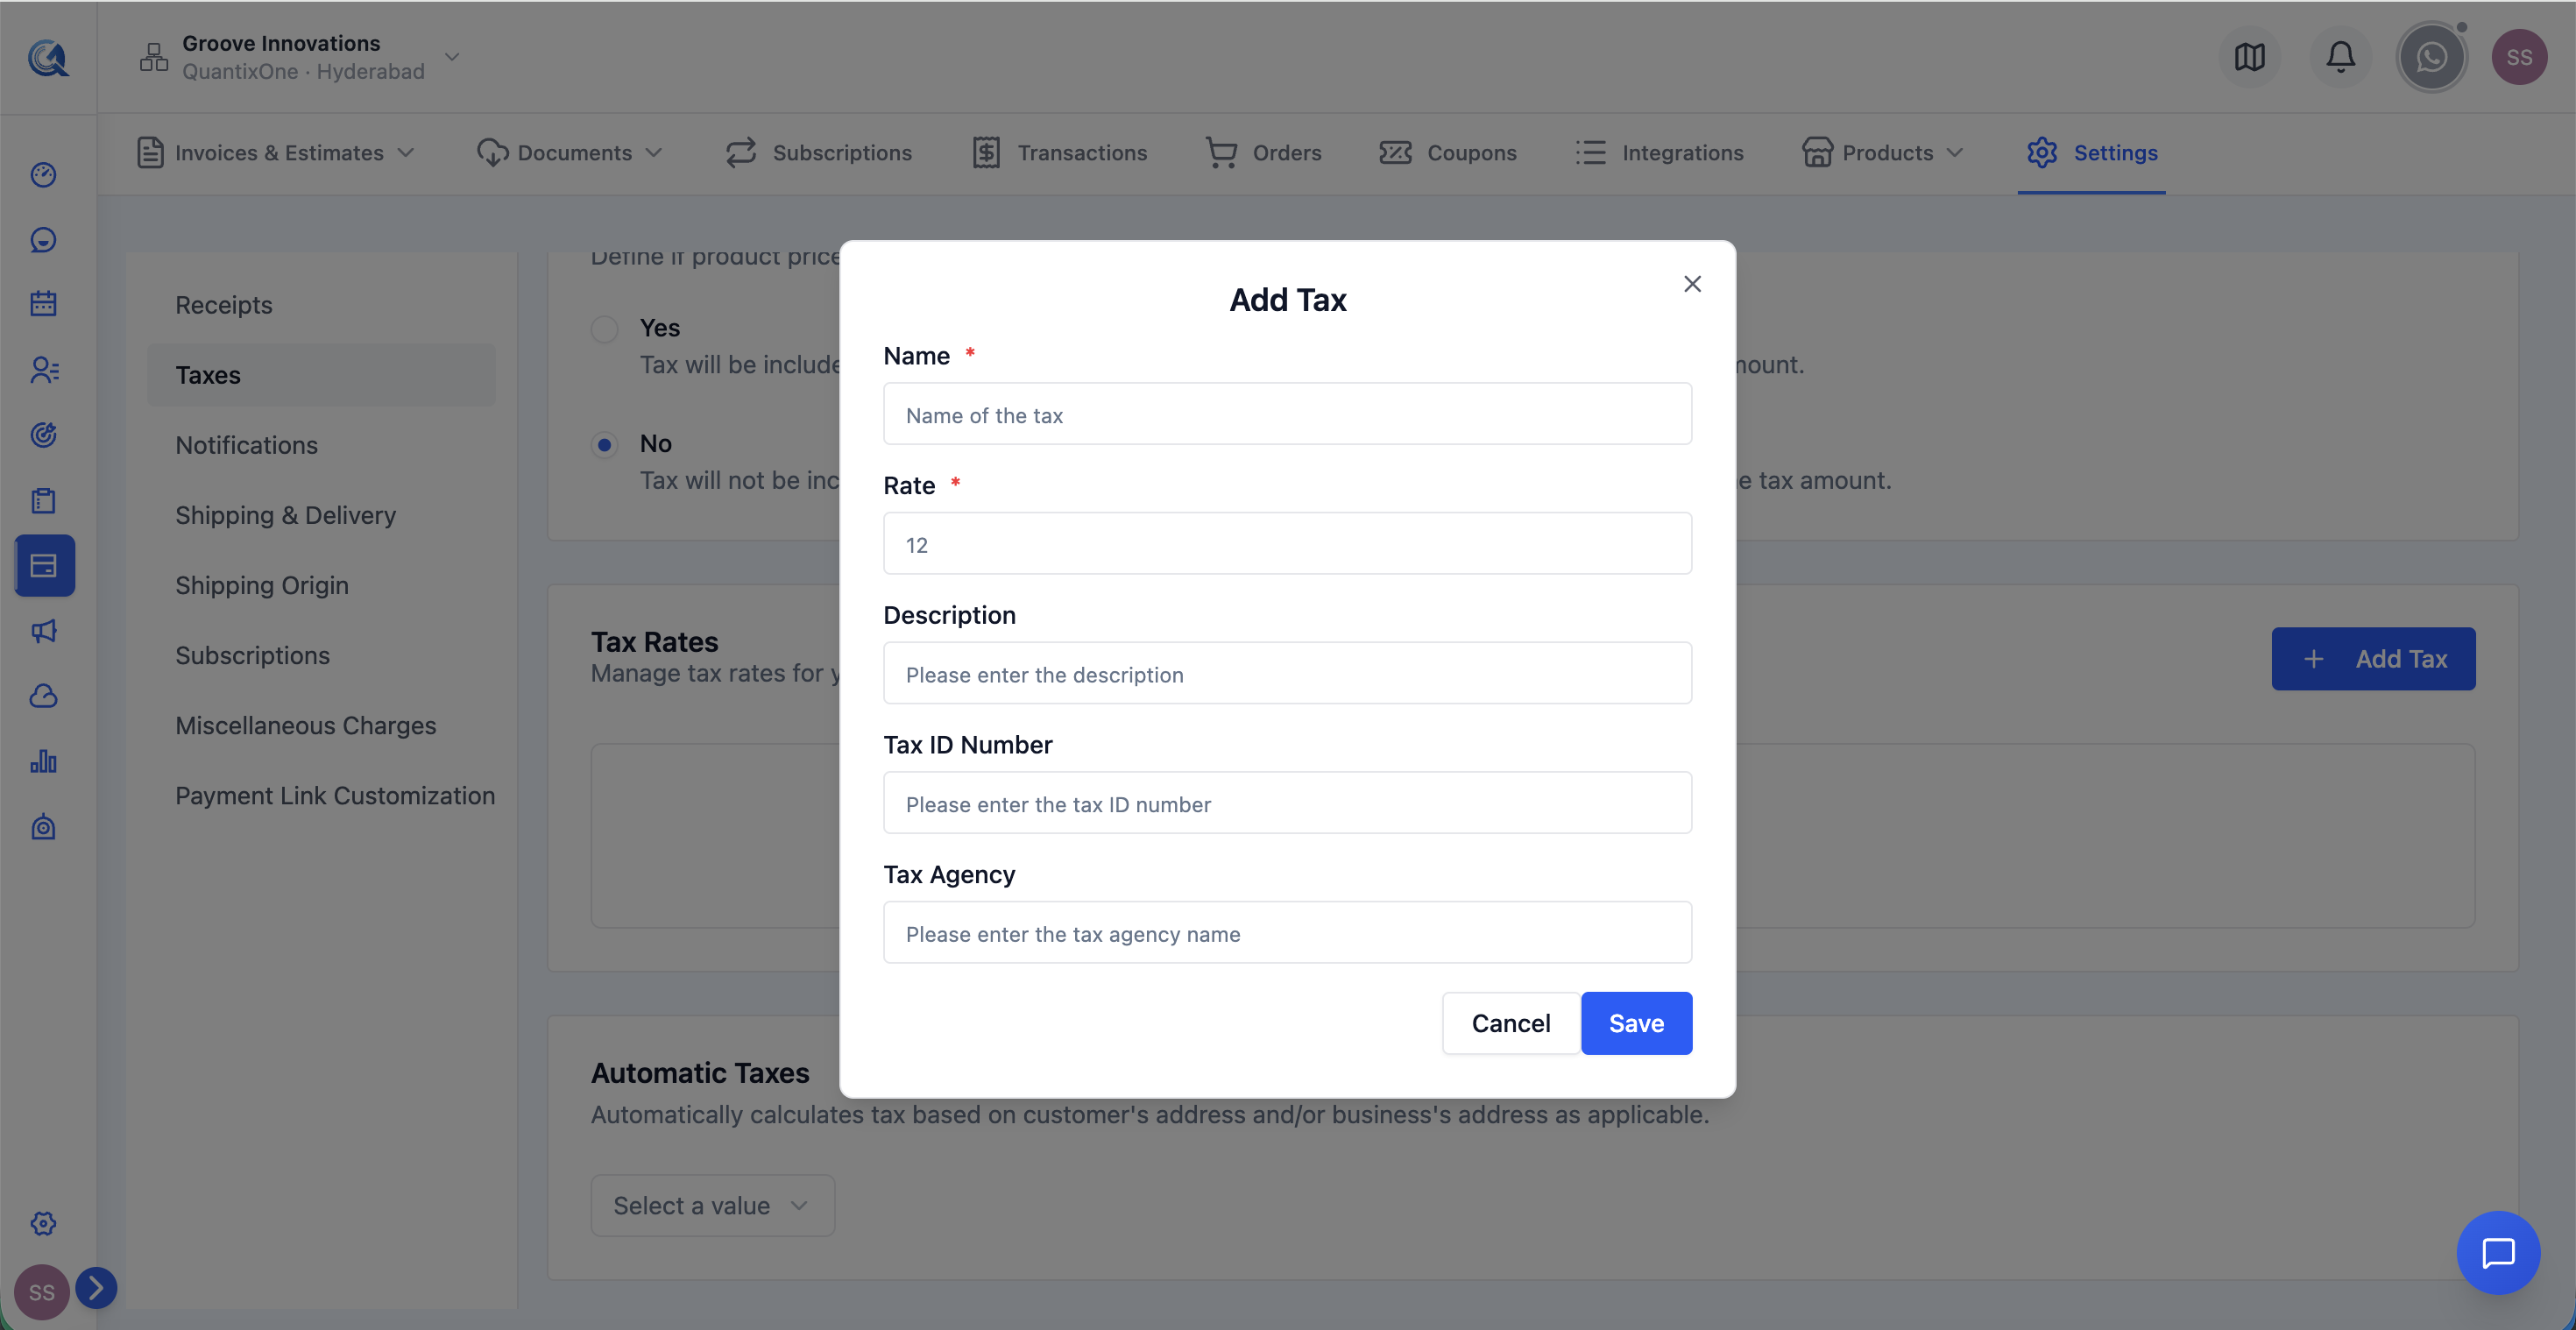
Task: Click the QuantixOne logo icon
Action: [x=47, y=57]
